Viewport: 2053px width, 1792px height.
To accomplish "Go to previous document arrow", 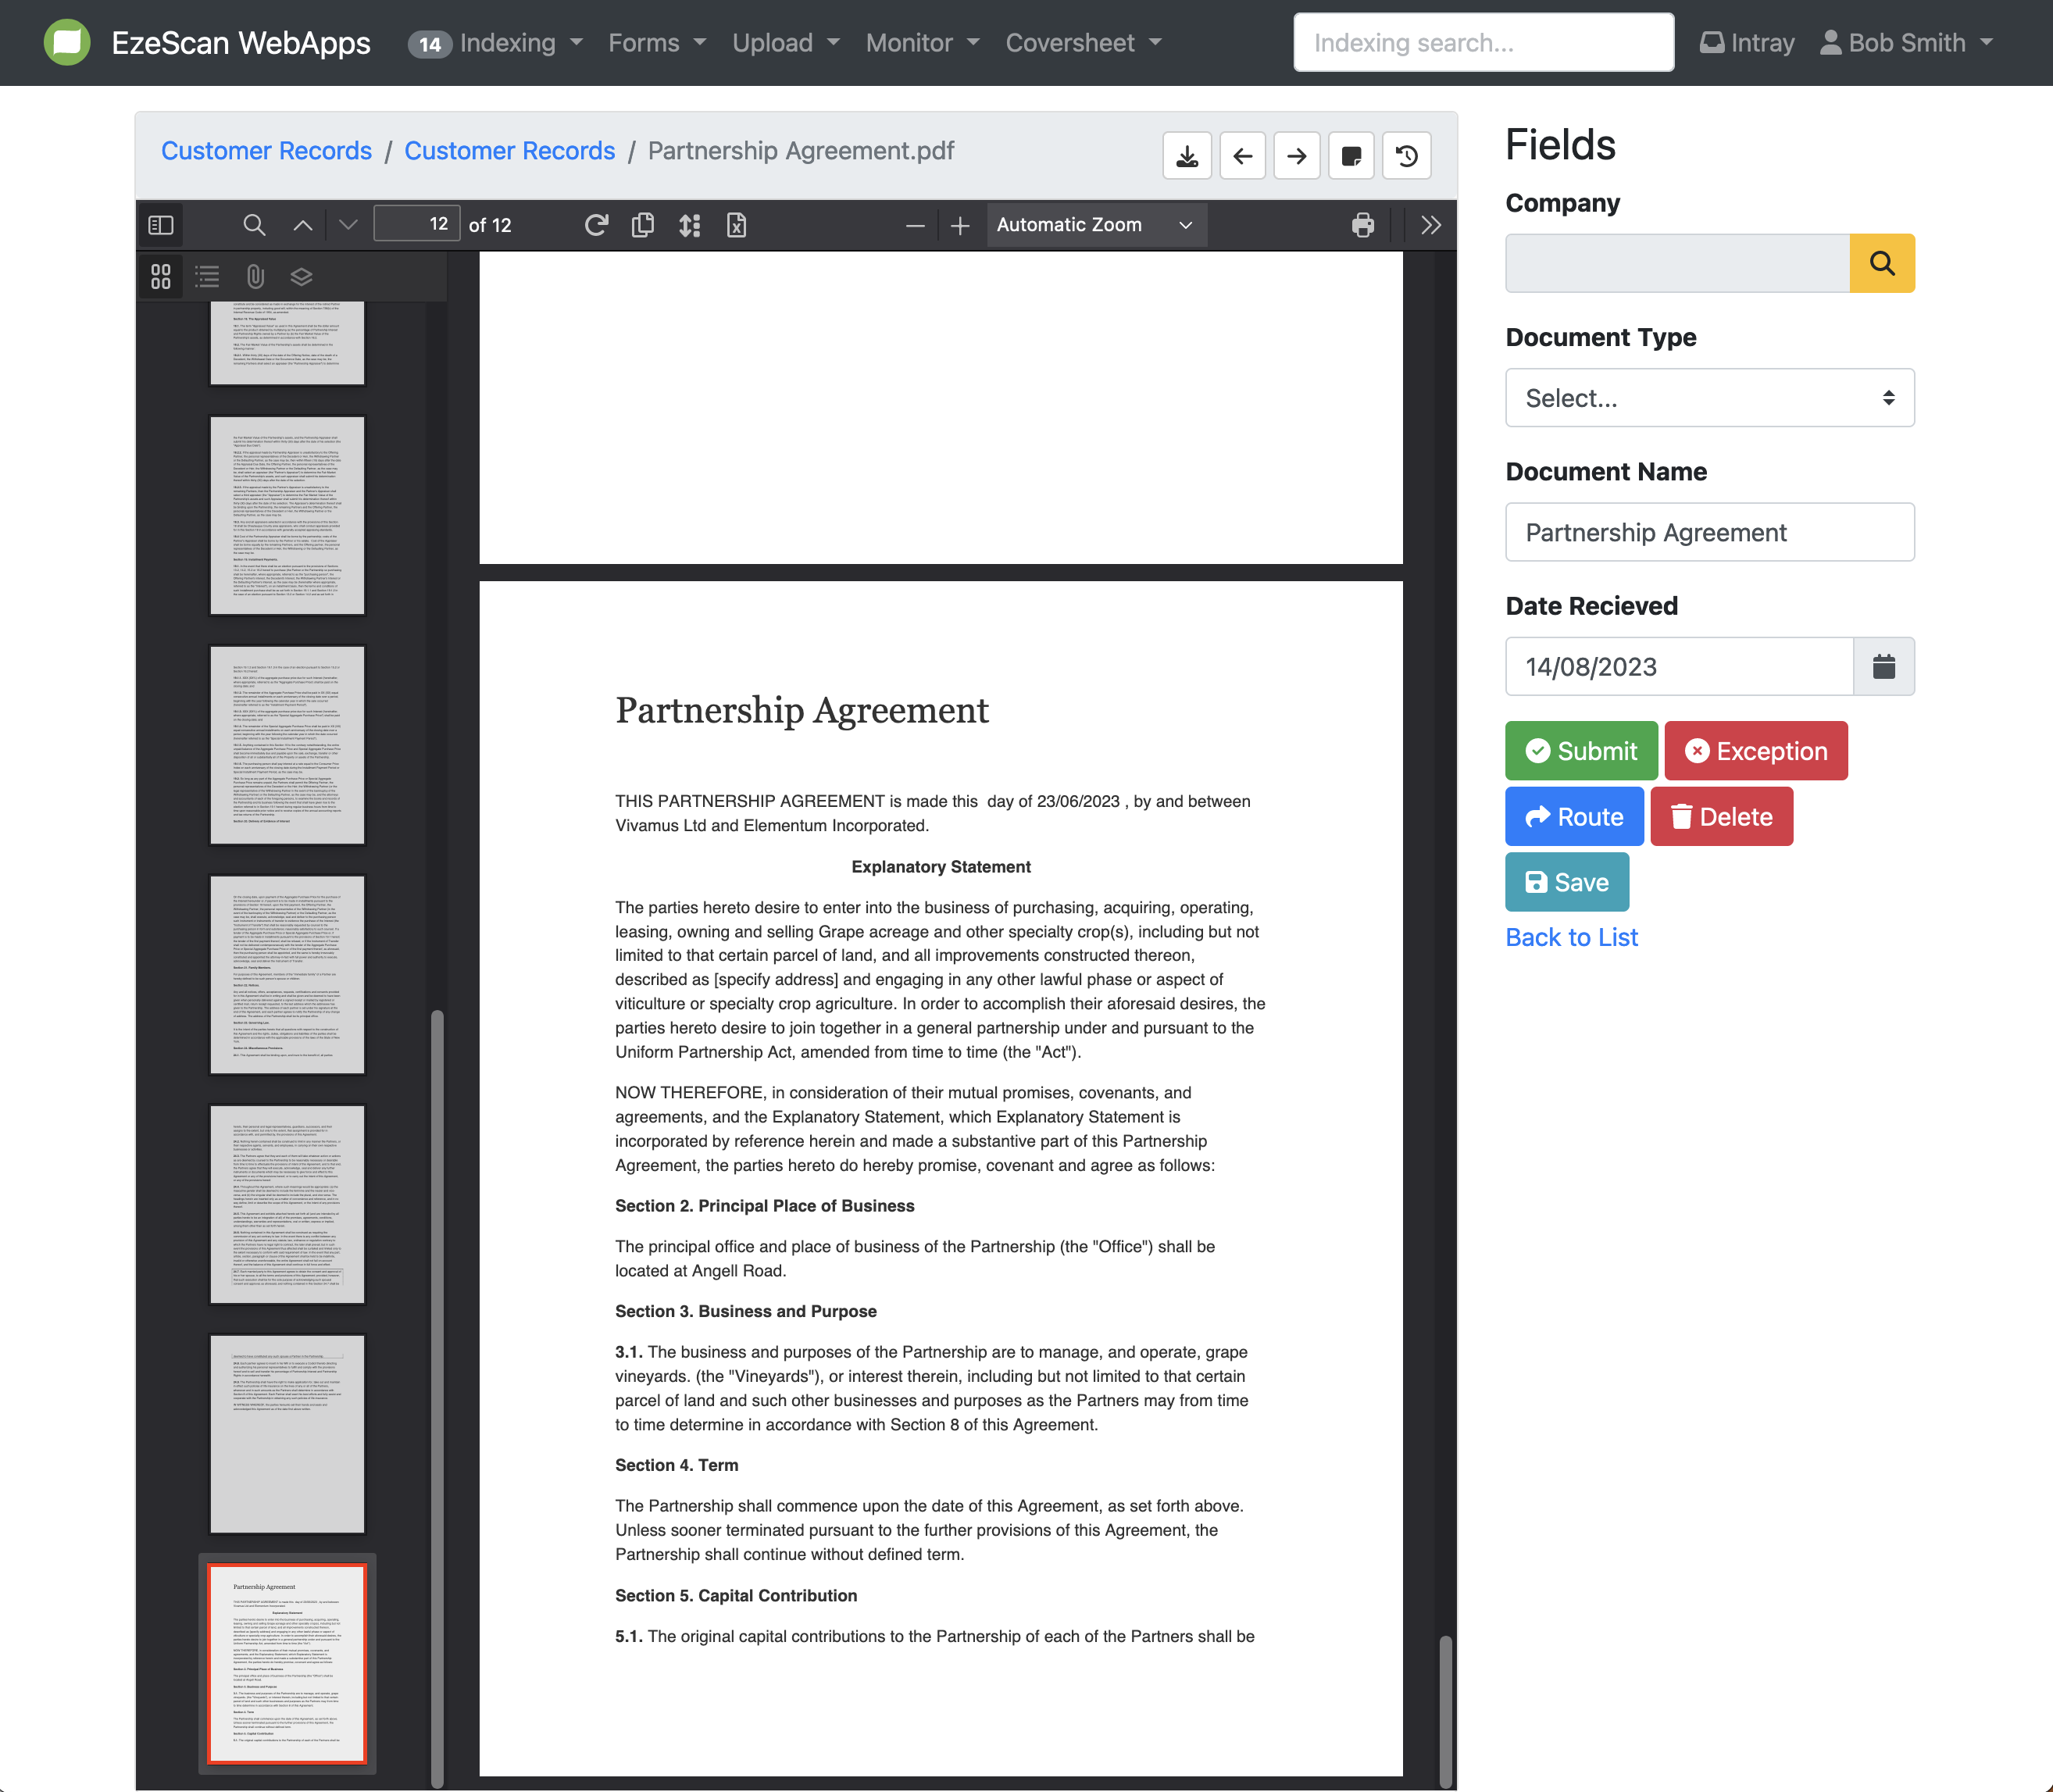I will [1242, 156].
